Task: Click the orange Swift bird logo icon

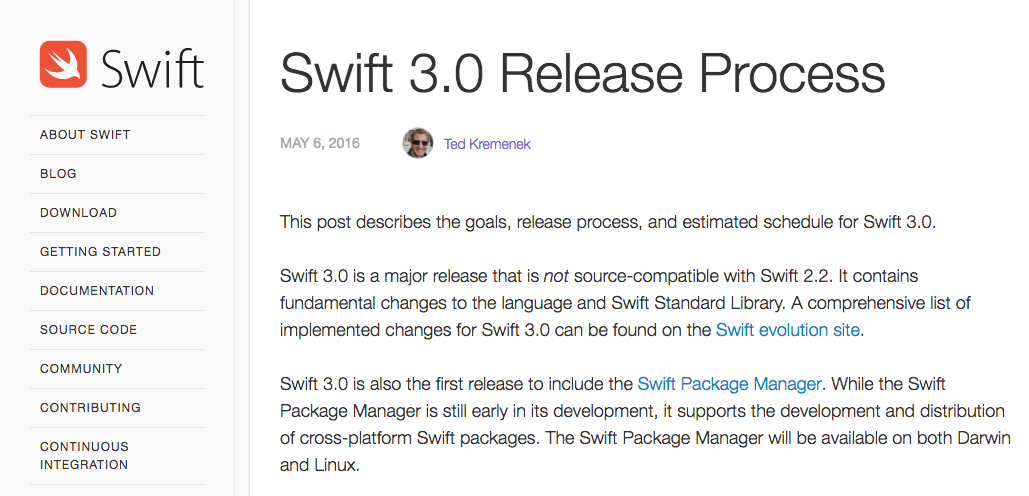Action: point(64,64)
